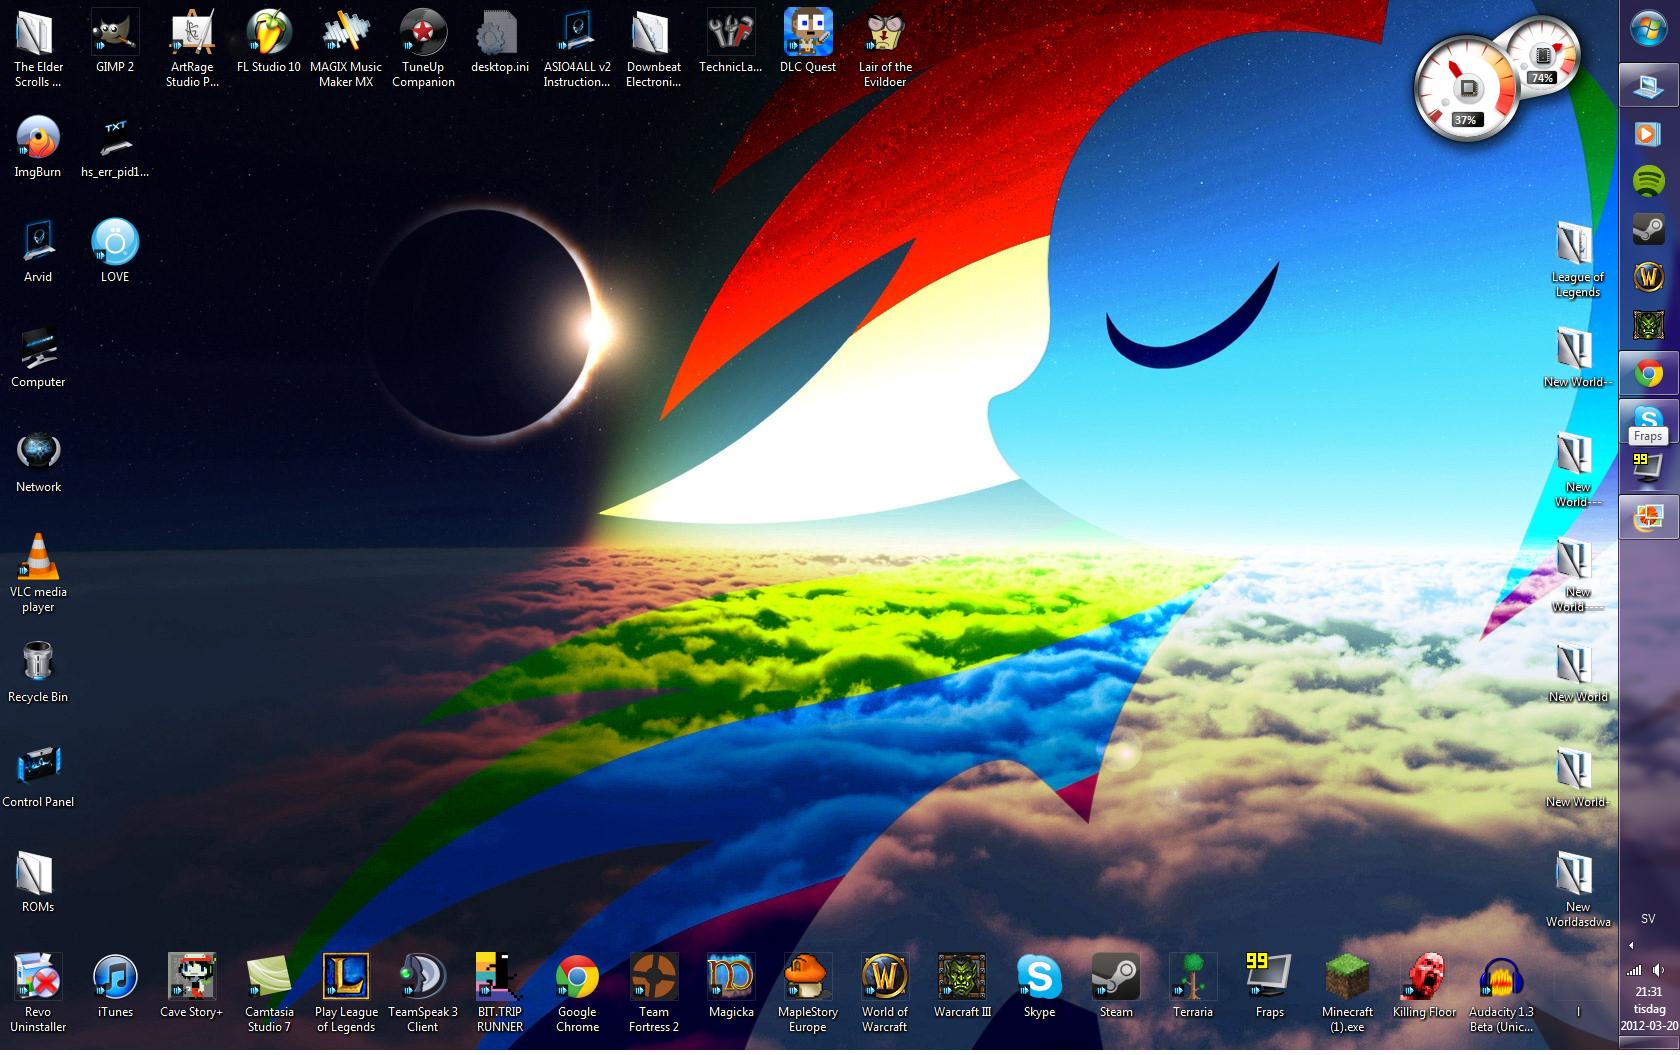This screenshot has height=1055, width=1680.
Task: Select Warcraft III desktop shortcut
Action: click(962, 986)
